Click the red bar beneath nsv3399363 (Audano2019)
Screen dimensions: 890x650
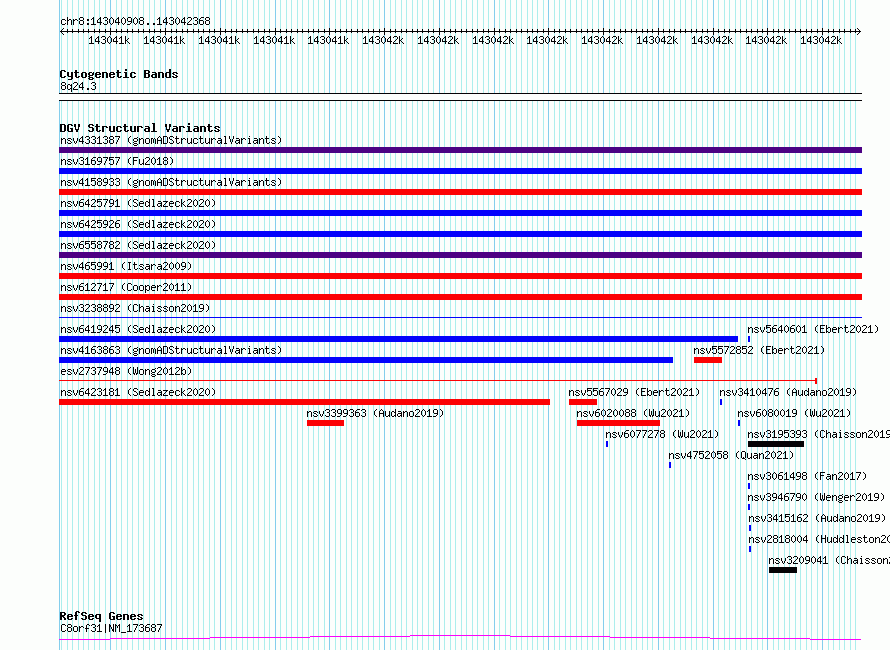(325, 423)
